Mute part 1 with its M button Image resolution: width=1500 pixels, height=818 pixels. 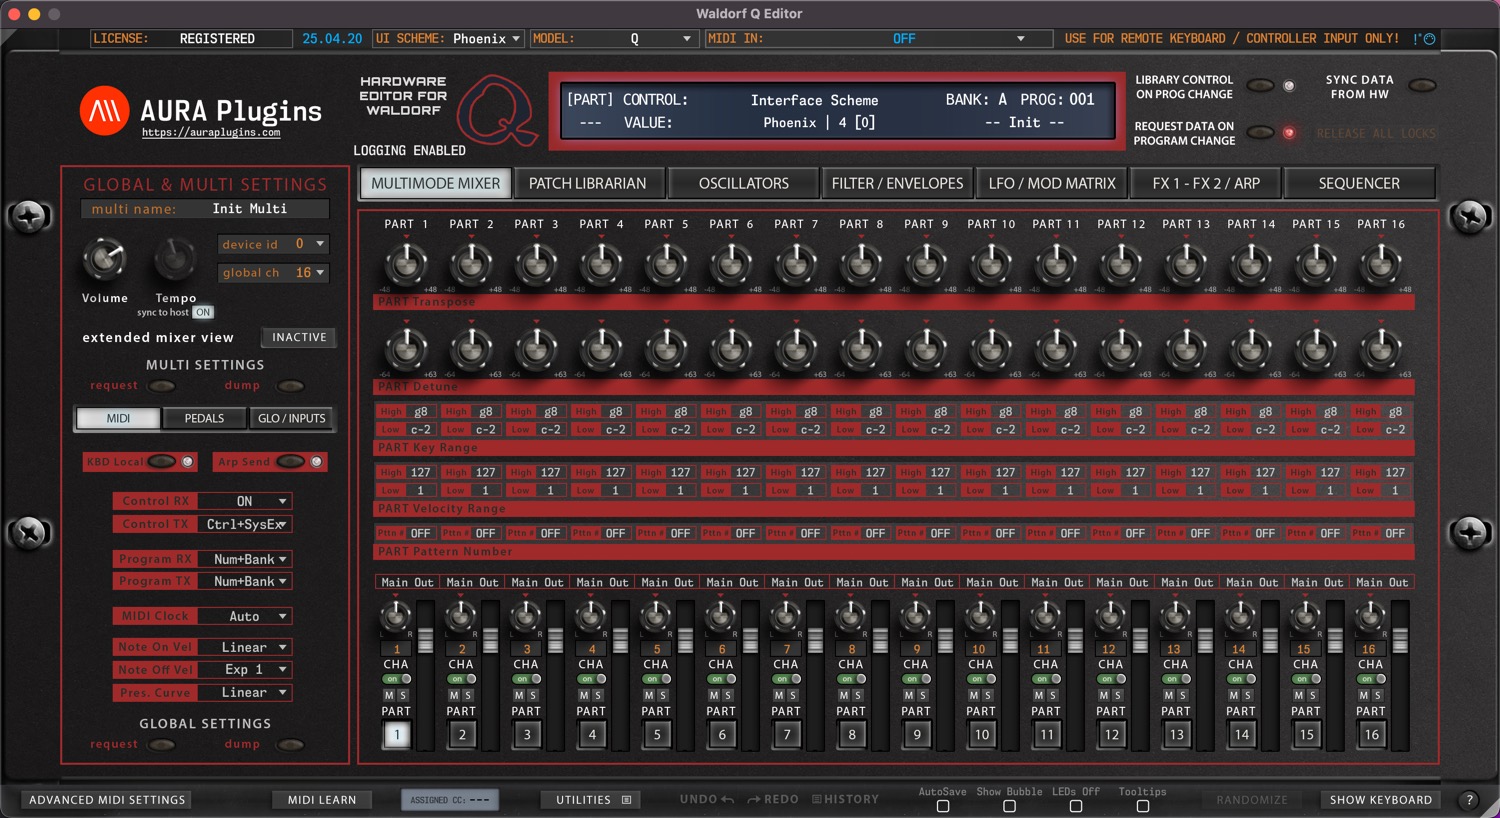pos(389,695)
